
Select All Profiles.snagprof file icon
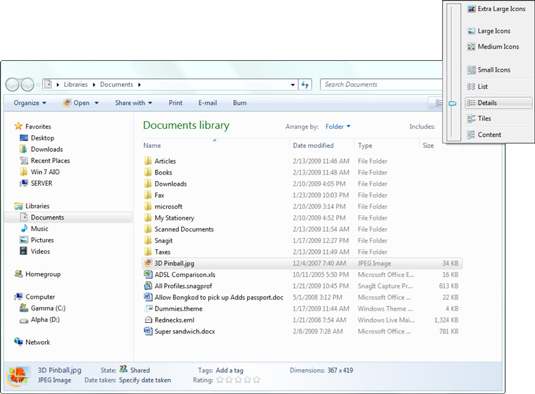pos(148,286)
